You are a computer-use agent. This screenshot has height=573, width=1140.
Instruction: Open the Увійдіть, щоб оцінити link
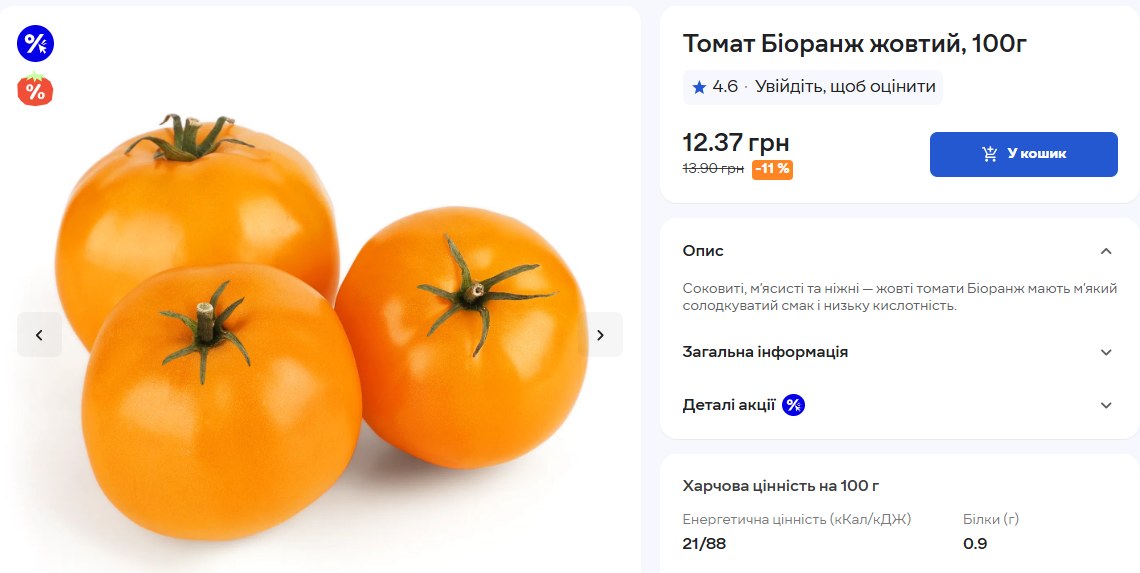pyautogui.click(x=845, y=87)
